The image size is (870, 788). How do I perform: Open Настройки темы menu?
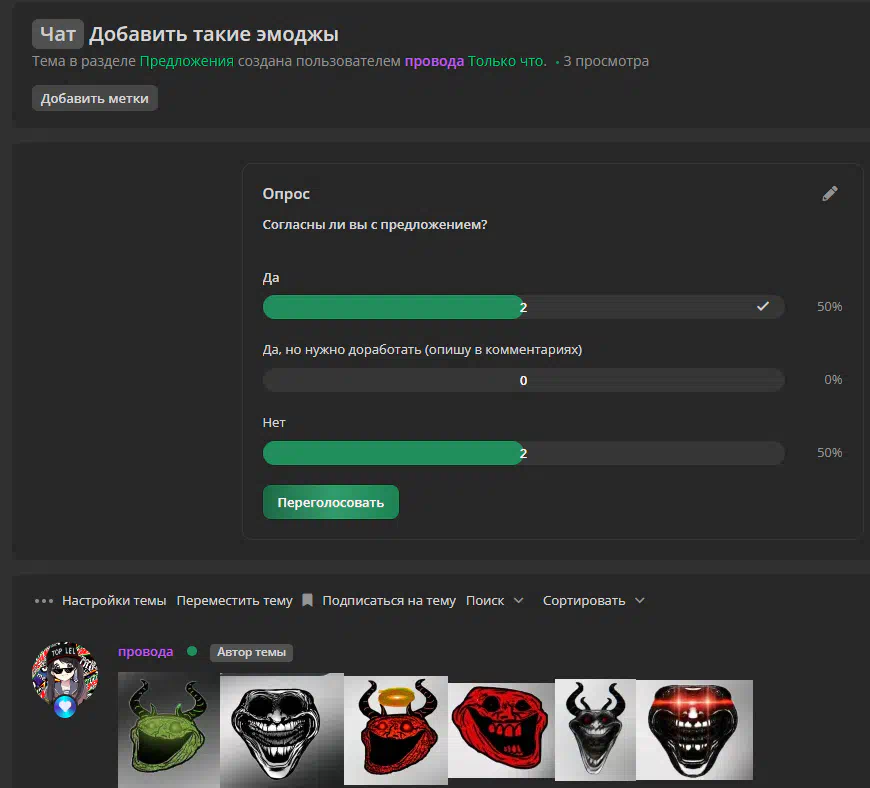114,600
